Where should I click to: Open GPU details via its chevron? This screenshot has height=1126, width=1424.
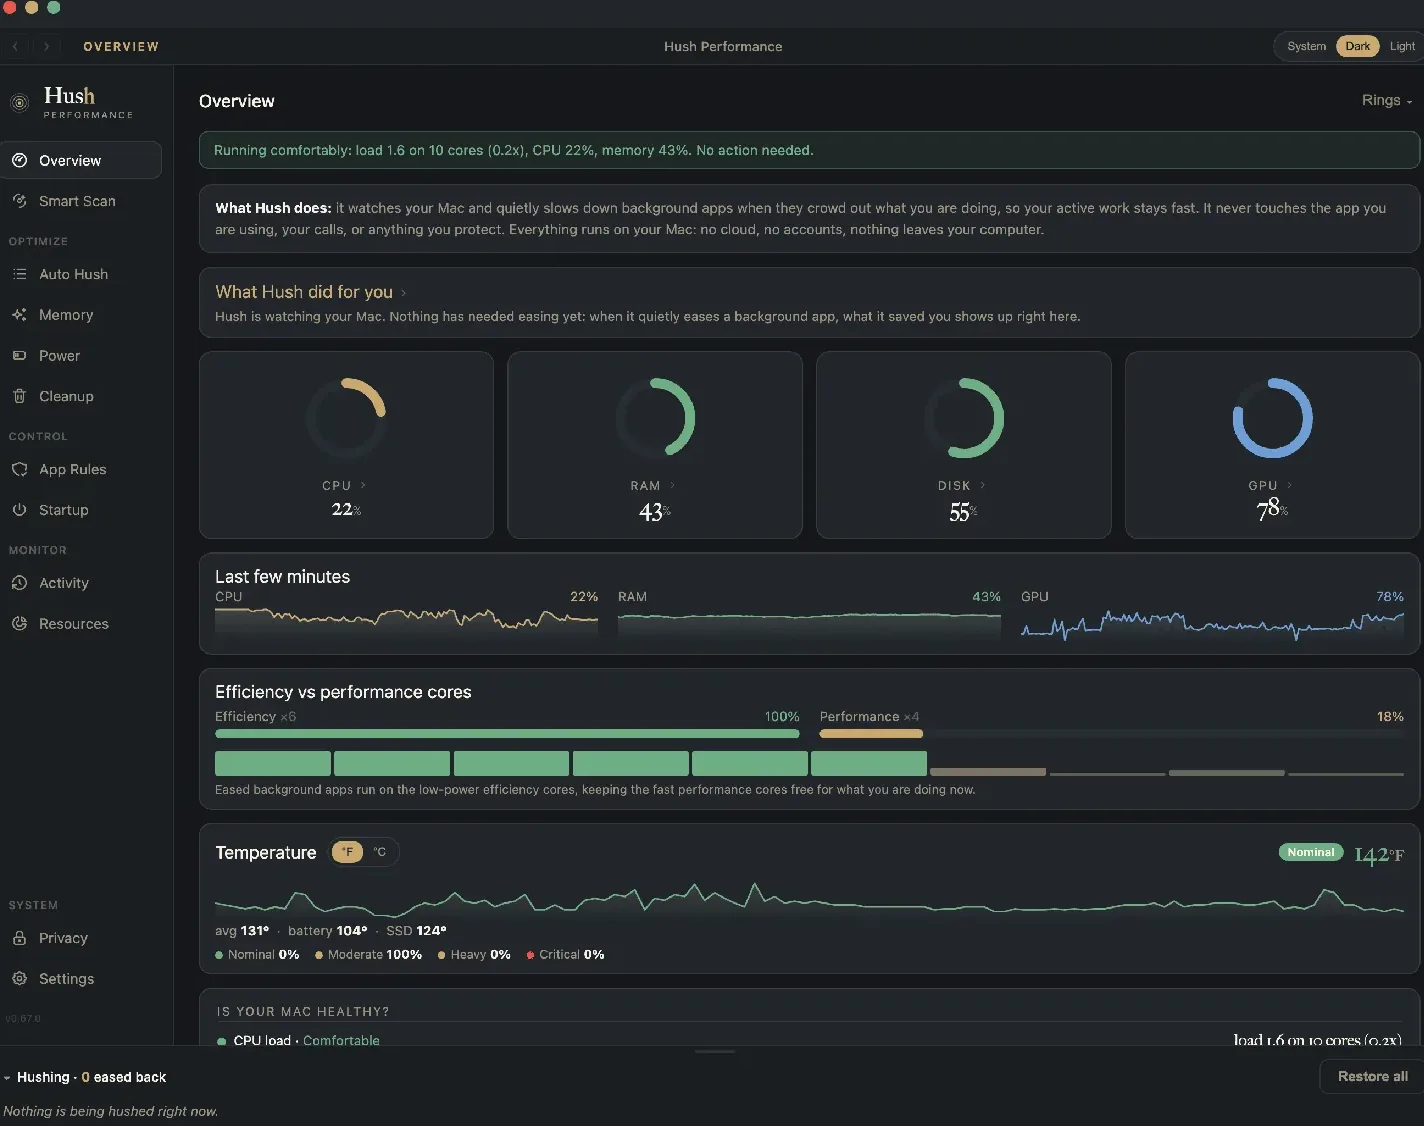pyautogui.click(x=1289, y=485)
